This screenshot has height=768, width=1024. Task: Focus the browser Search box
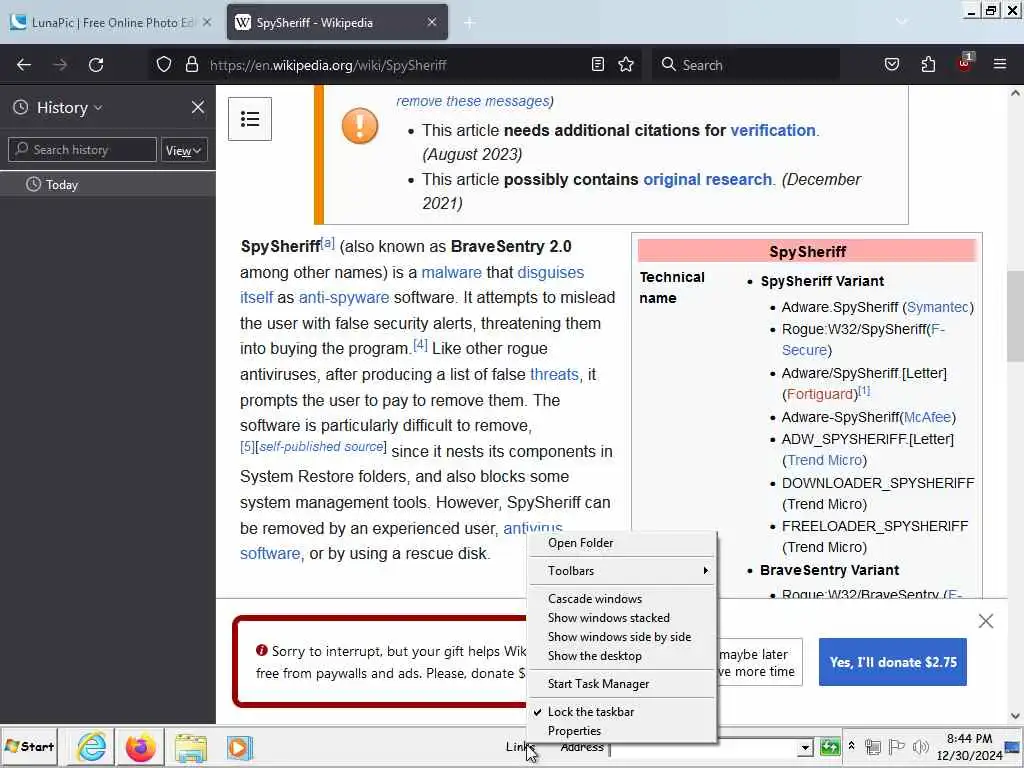click(x=746, y=65)
